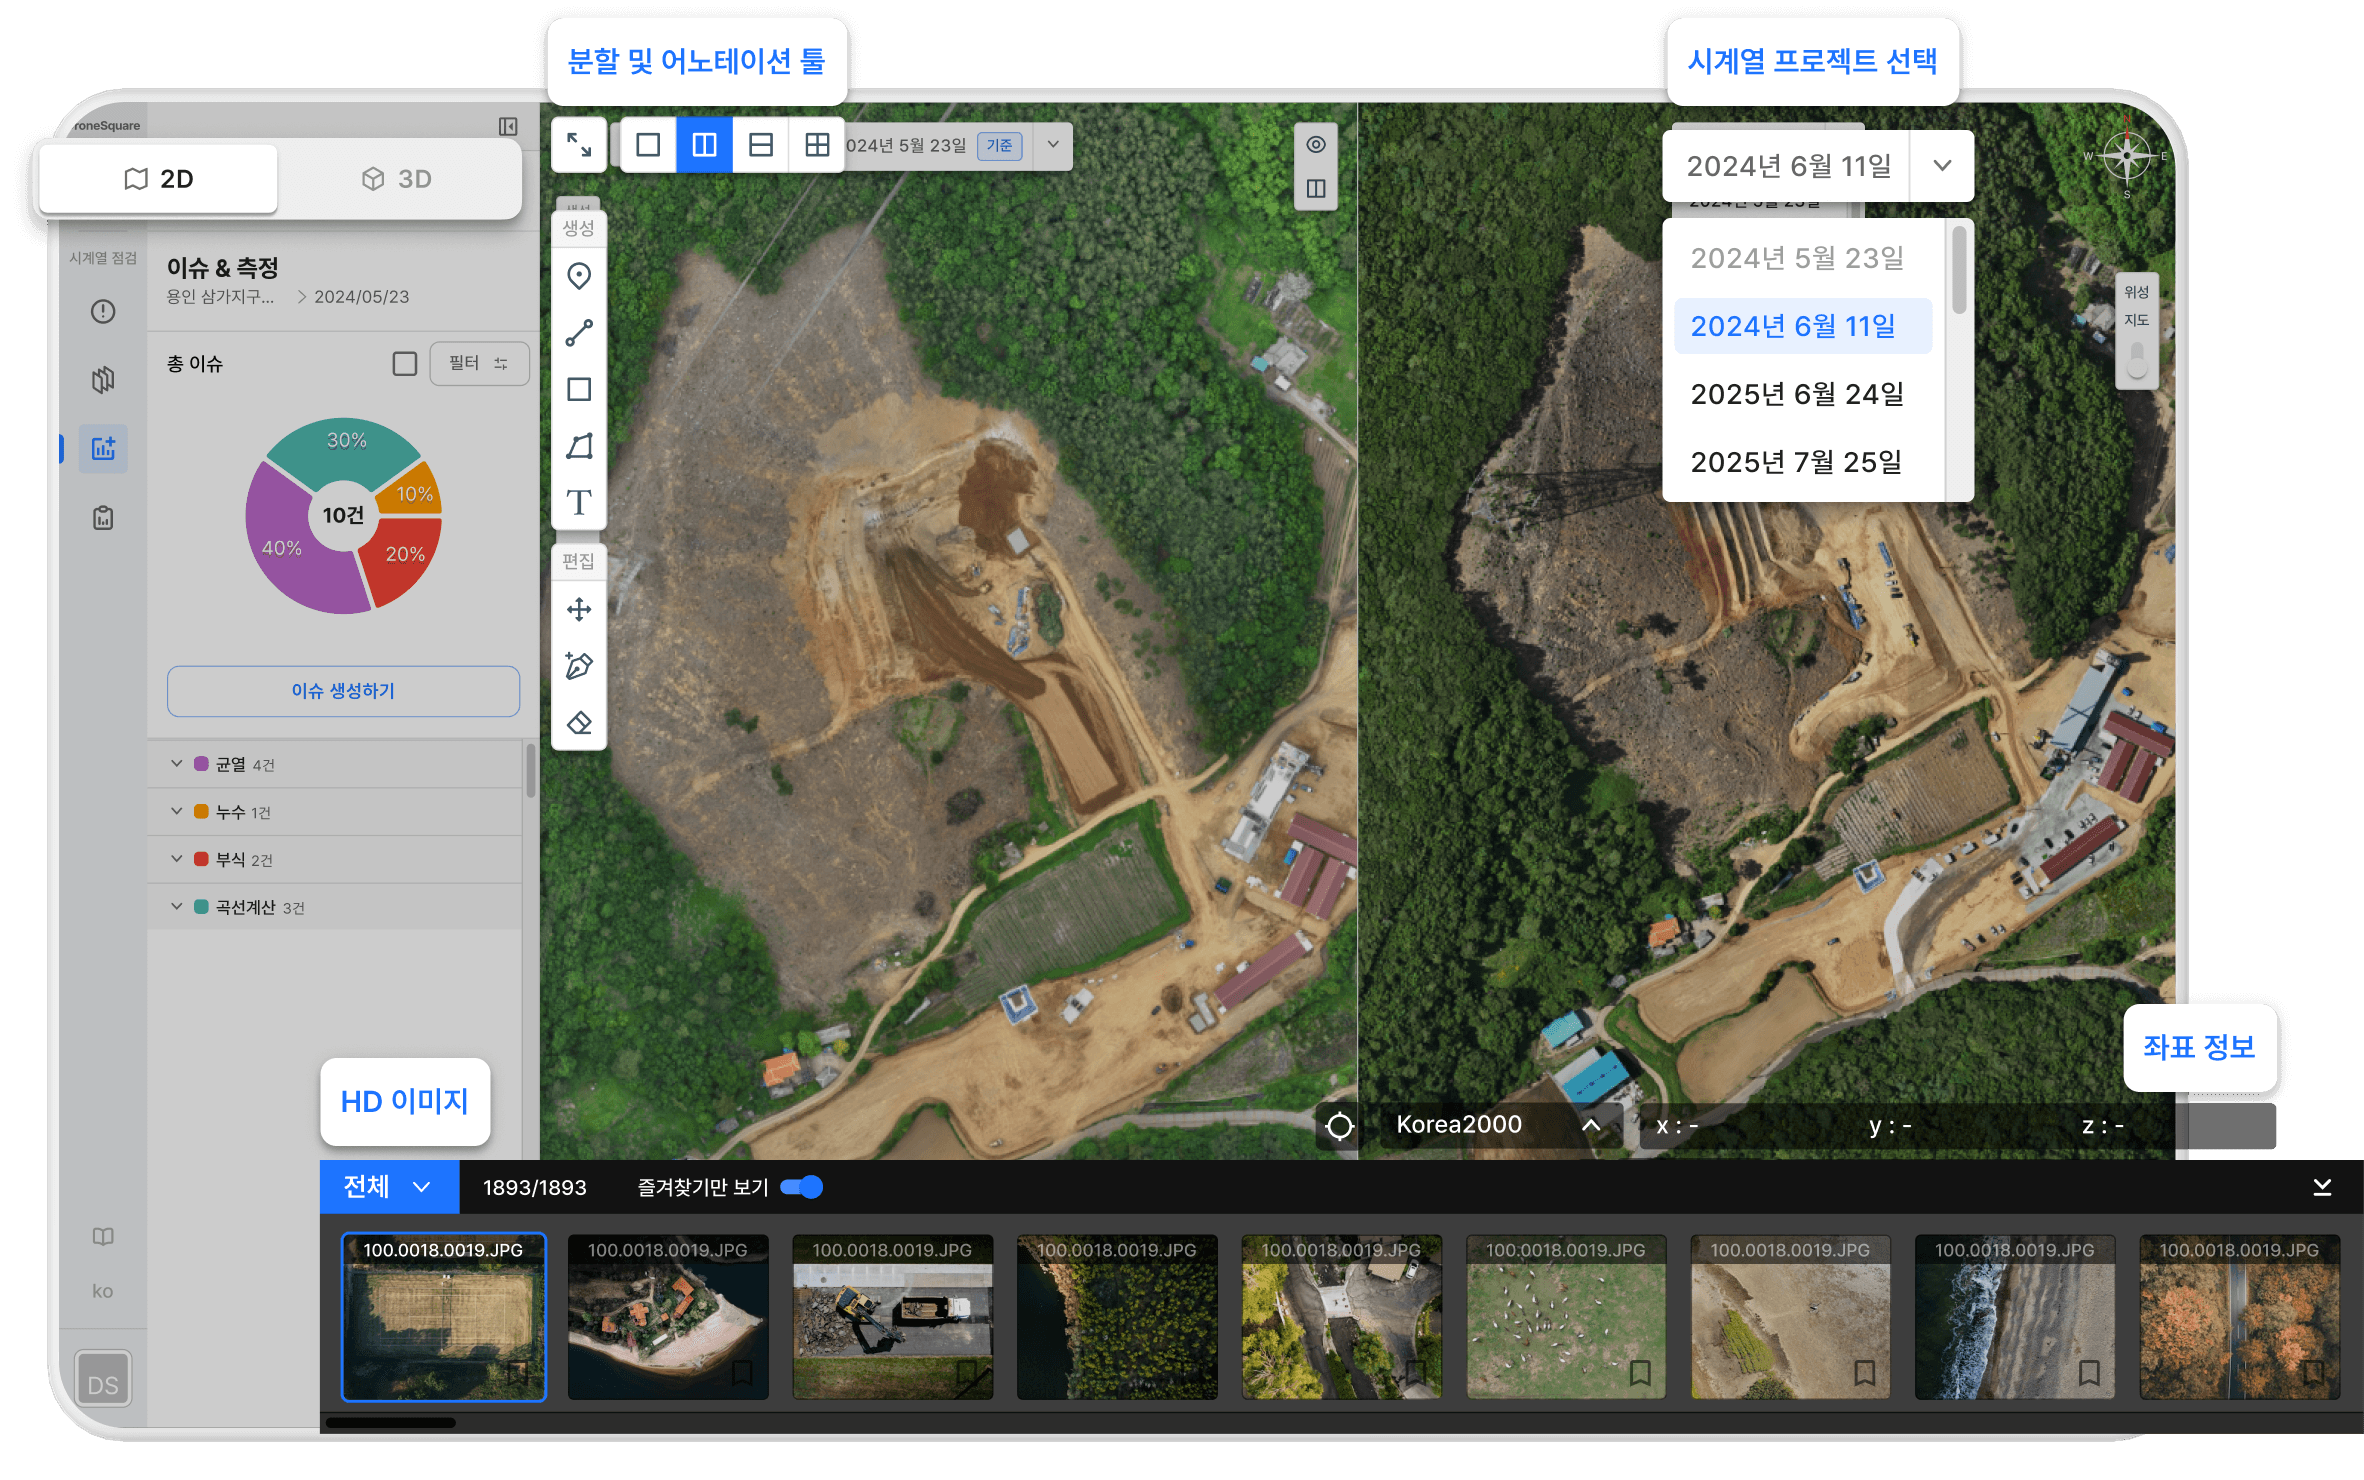
Task: Select the text annotation tool
Action: point(579,502)
